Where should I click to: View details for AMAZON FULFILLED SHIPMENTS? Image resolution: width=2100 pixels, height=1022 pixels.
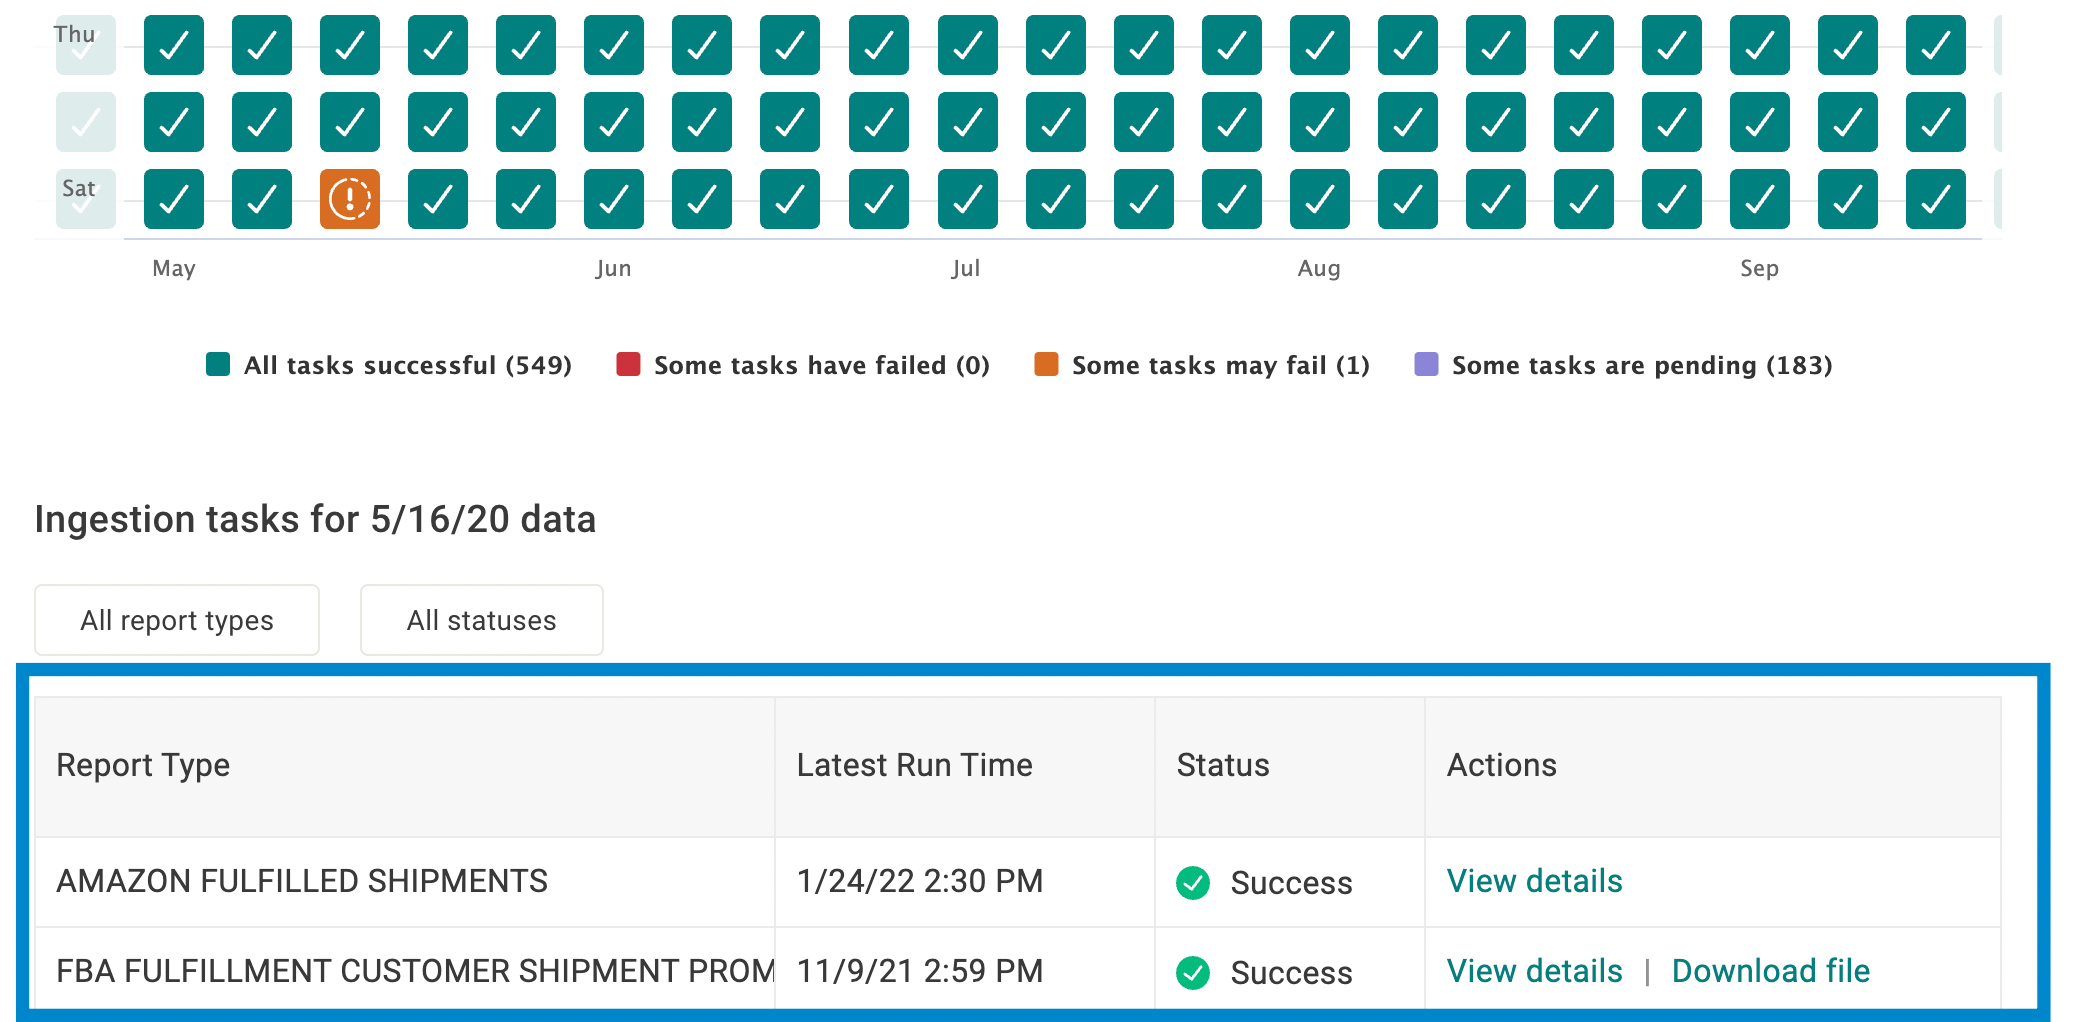point(1534,881)
